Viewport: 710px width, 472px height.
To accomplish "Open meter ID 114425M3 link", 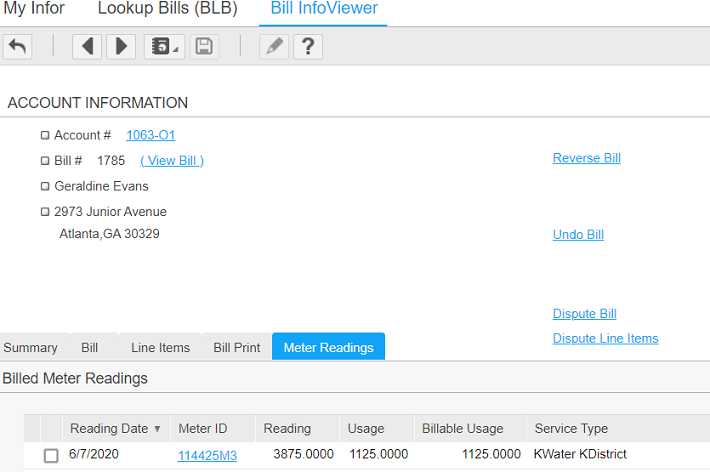I will (207, 455).
